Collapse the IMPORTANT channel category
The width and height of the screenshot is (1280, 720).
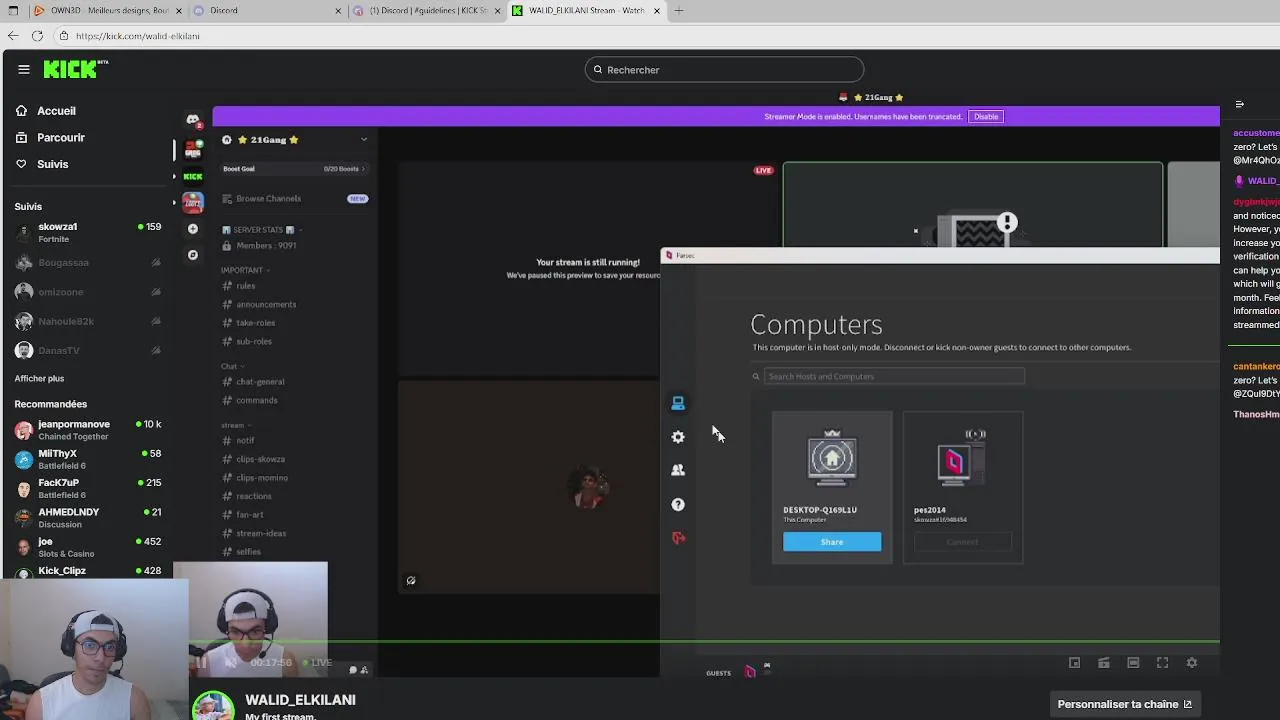tap(245, 270)
